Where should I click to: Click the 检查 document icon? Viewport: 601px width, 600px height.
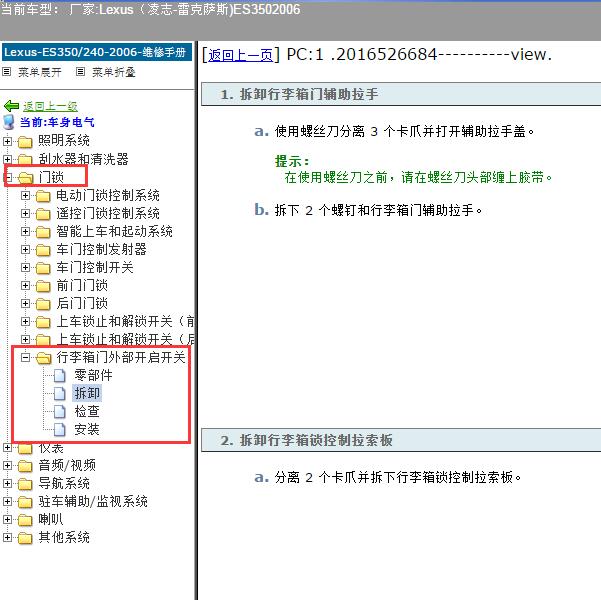[59, 412]
